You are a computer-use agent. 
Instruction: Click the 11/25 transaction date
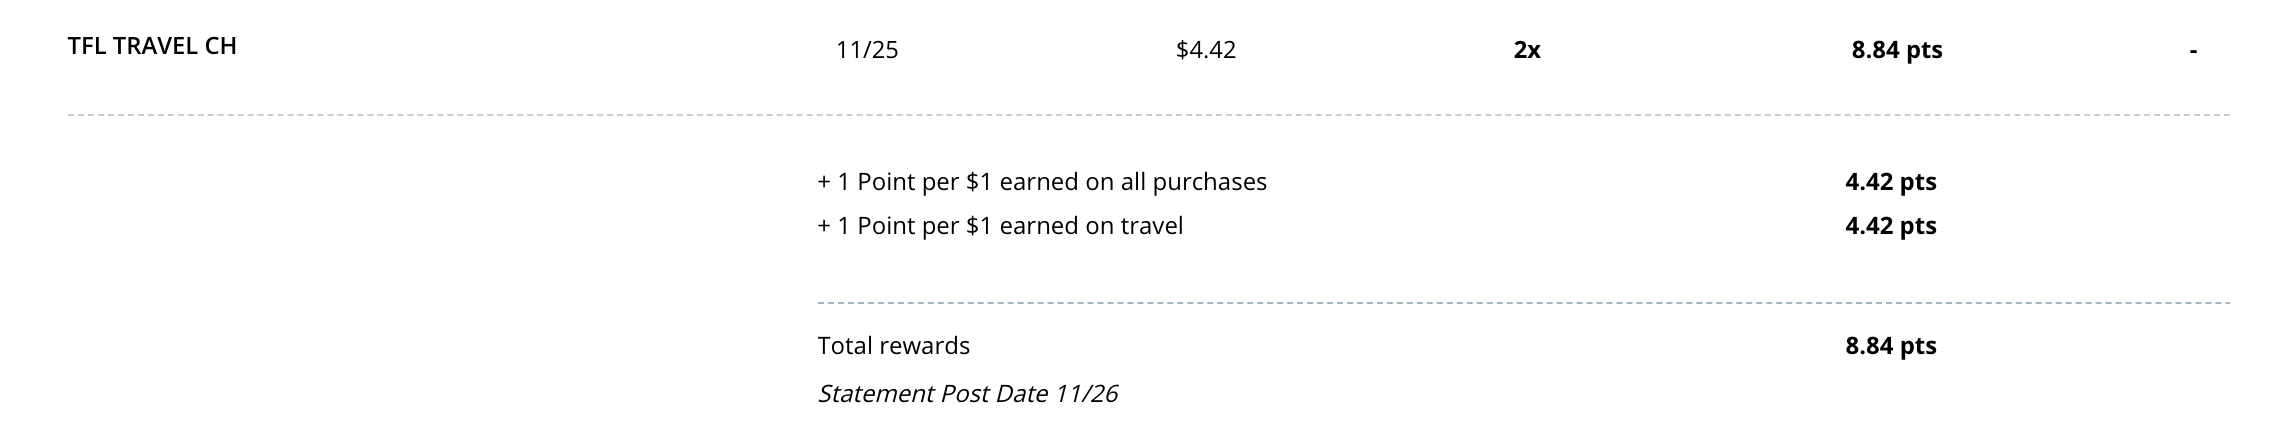[x=867, y=50]
